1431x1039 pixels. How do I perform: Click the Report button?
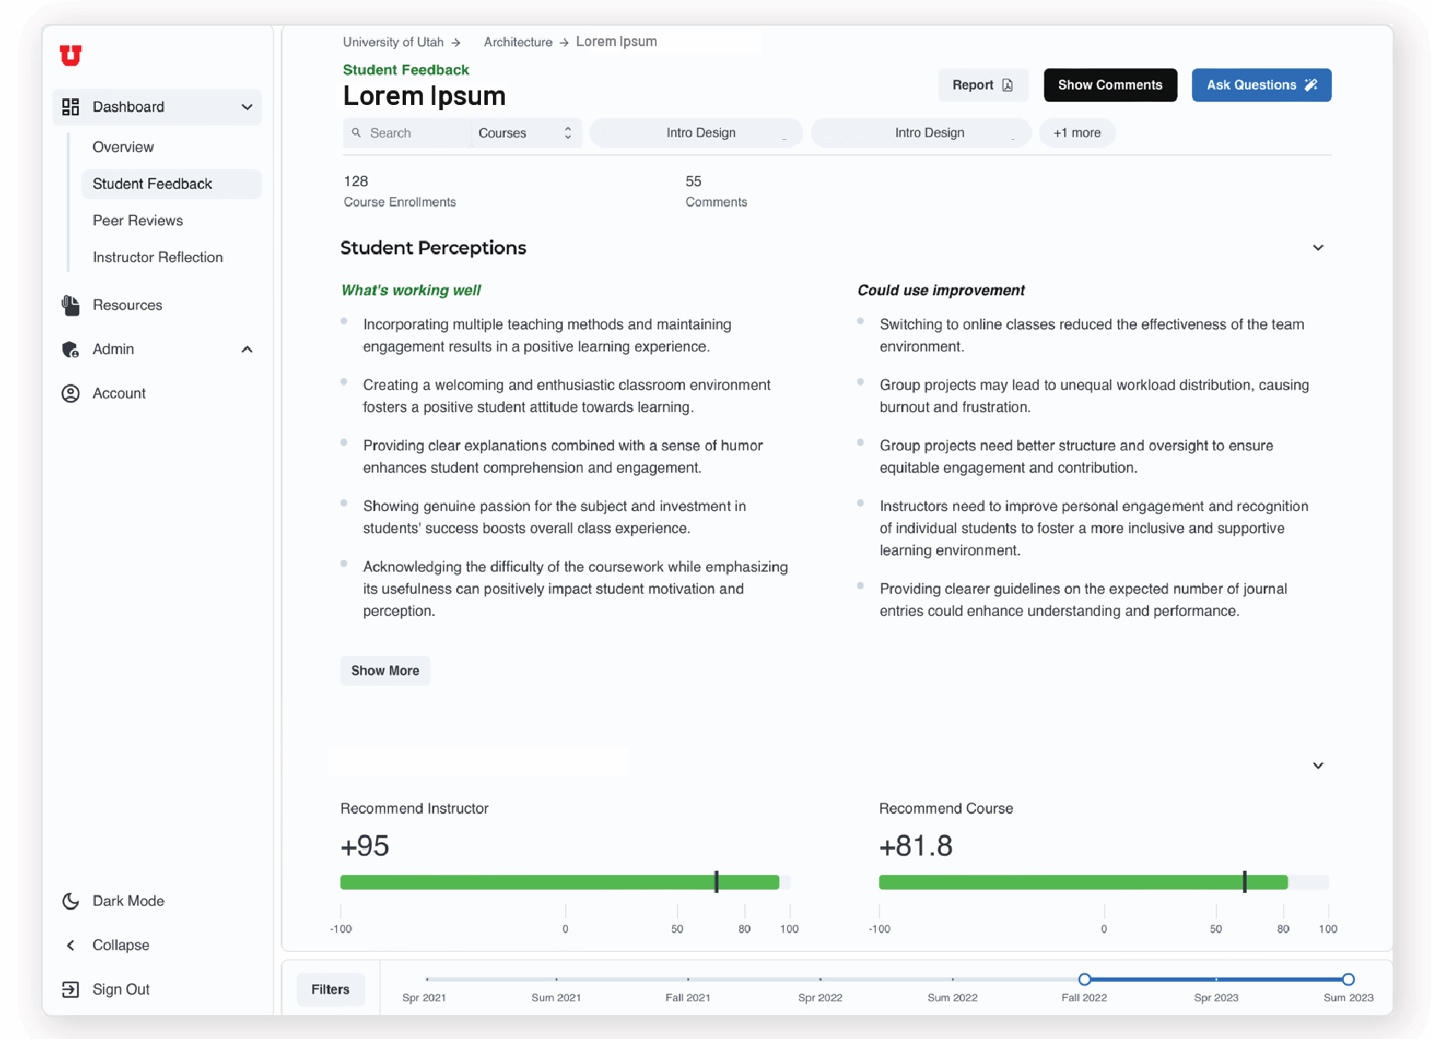(x=983, y=85)
